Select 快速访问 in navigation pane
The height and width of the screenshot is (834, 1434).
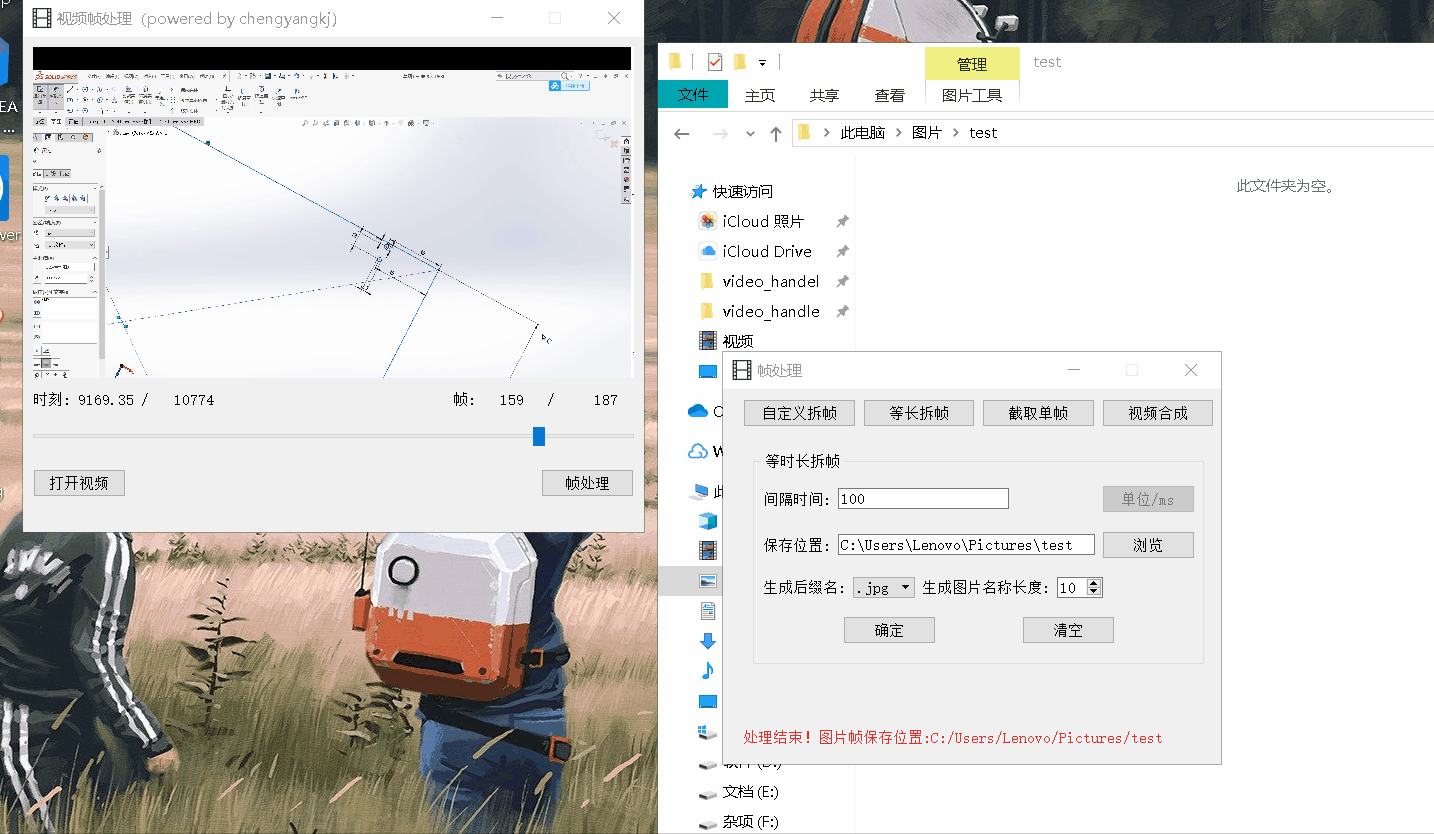743,192
